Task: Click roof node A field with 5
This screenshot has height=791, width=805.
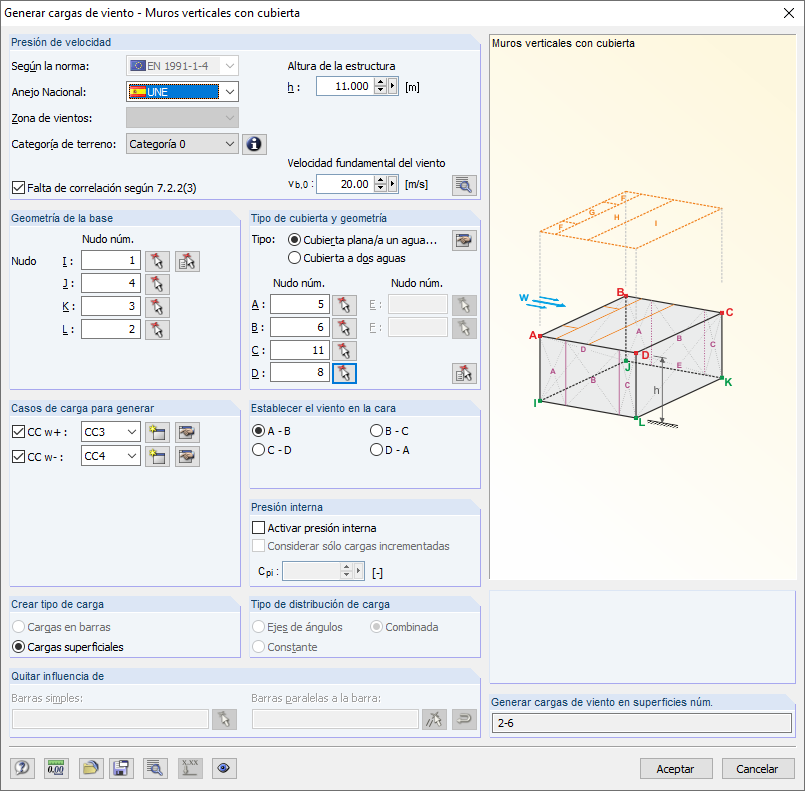Action: (300, 304)
